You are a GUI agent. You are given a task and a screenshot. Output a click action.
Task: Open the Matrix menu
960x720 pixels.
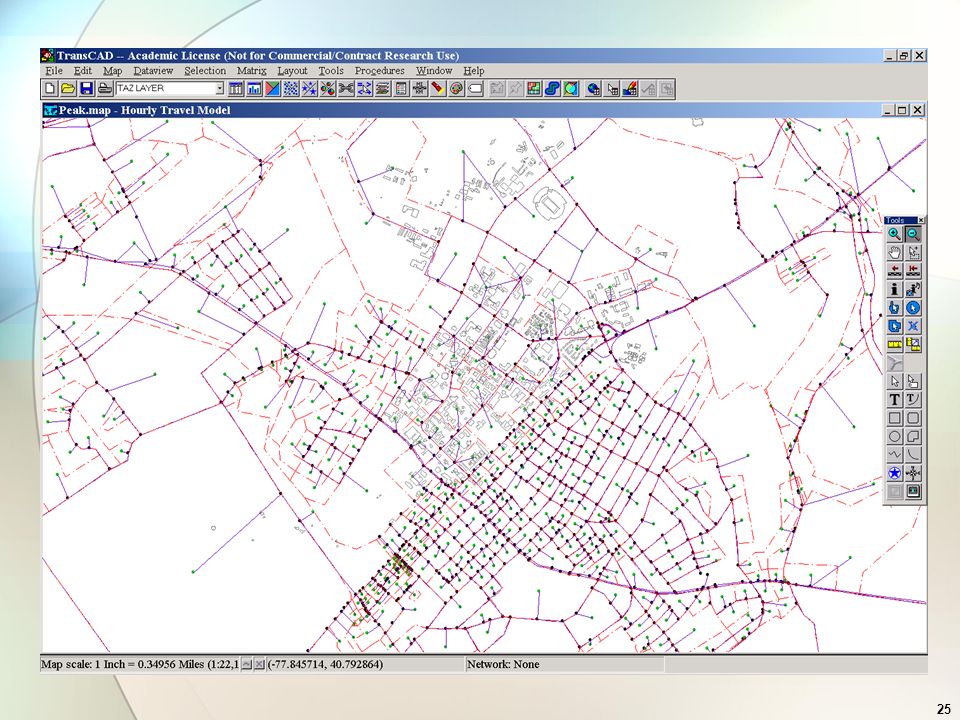[252, 71]
